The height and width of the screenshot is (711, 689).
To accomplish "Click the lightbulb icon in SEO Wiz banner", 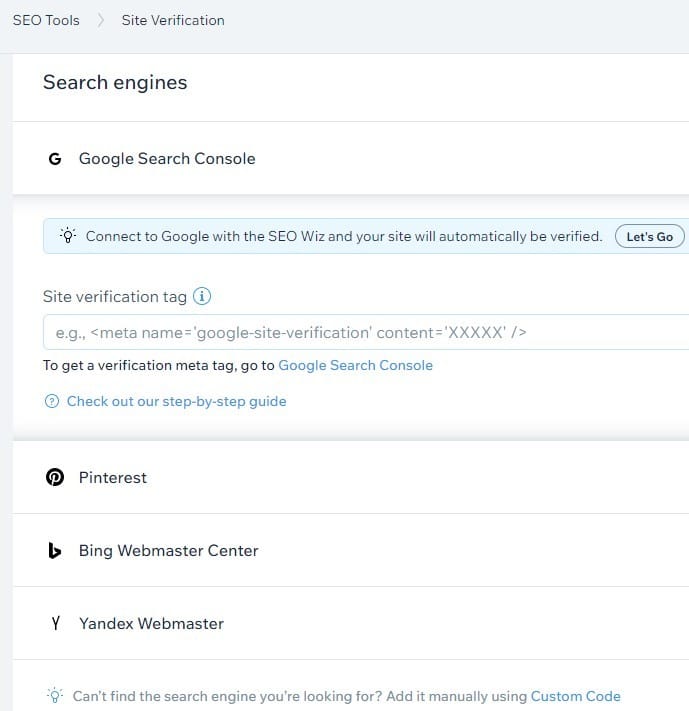I will (x=68, y=236).
